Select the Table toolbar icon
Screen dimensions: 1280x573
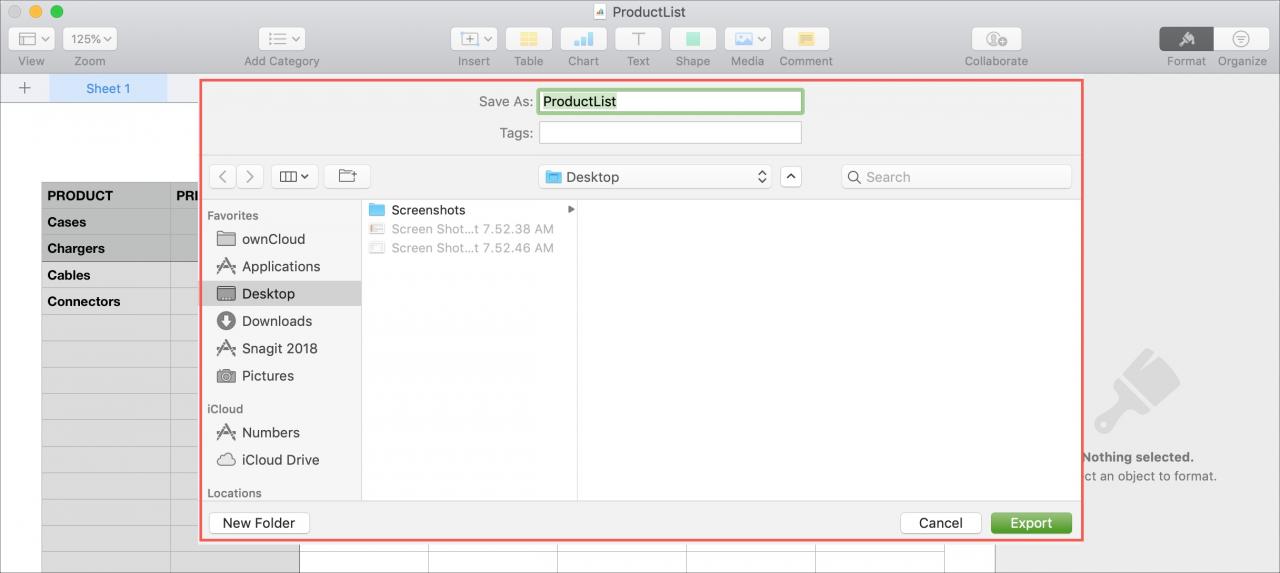[x=529, y=39]
